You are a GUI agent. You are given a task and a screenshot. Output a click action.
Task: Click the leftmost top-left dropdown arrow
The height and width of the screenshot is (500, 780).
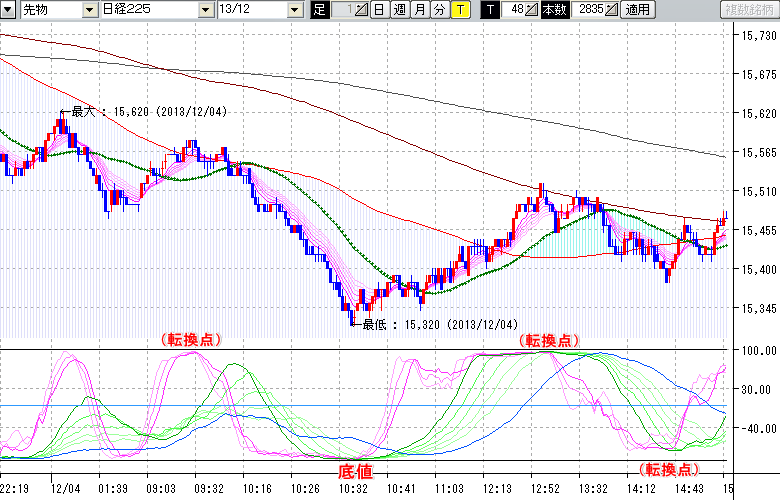pyautogui.click(x=8, y=9)
